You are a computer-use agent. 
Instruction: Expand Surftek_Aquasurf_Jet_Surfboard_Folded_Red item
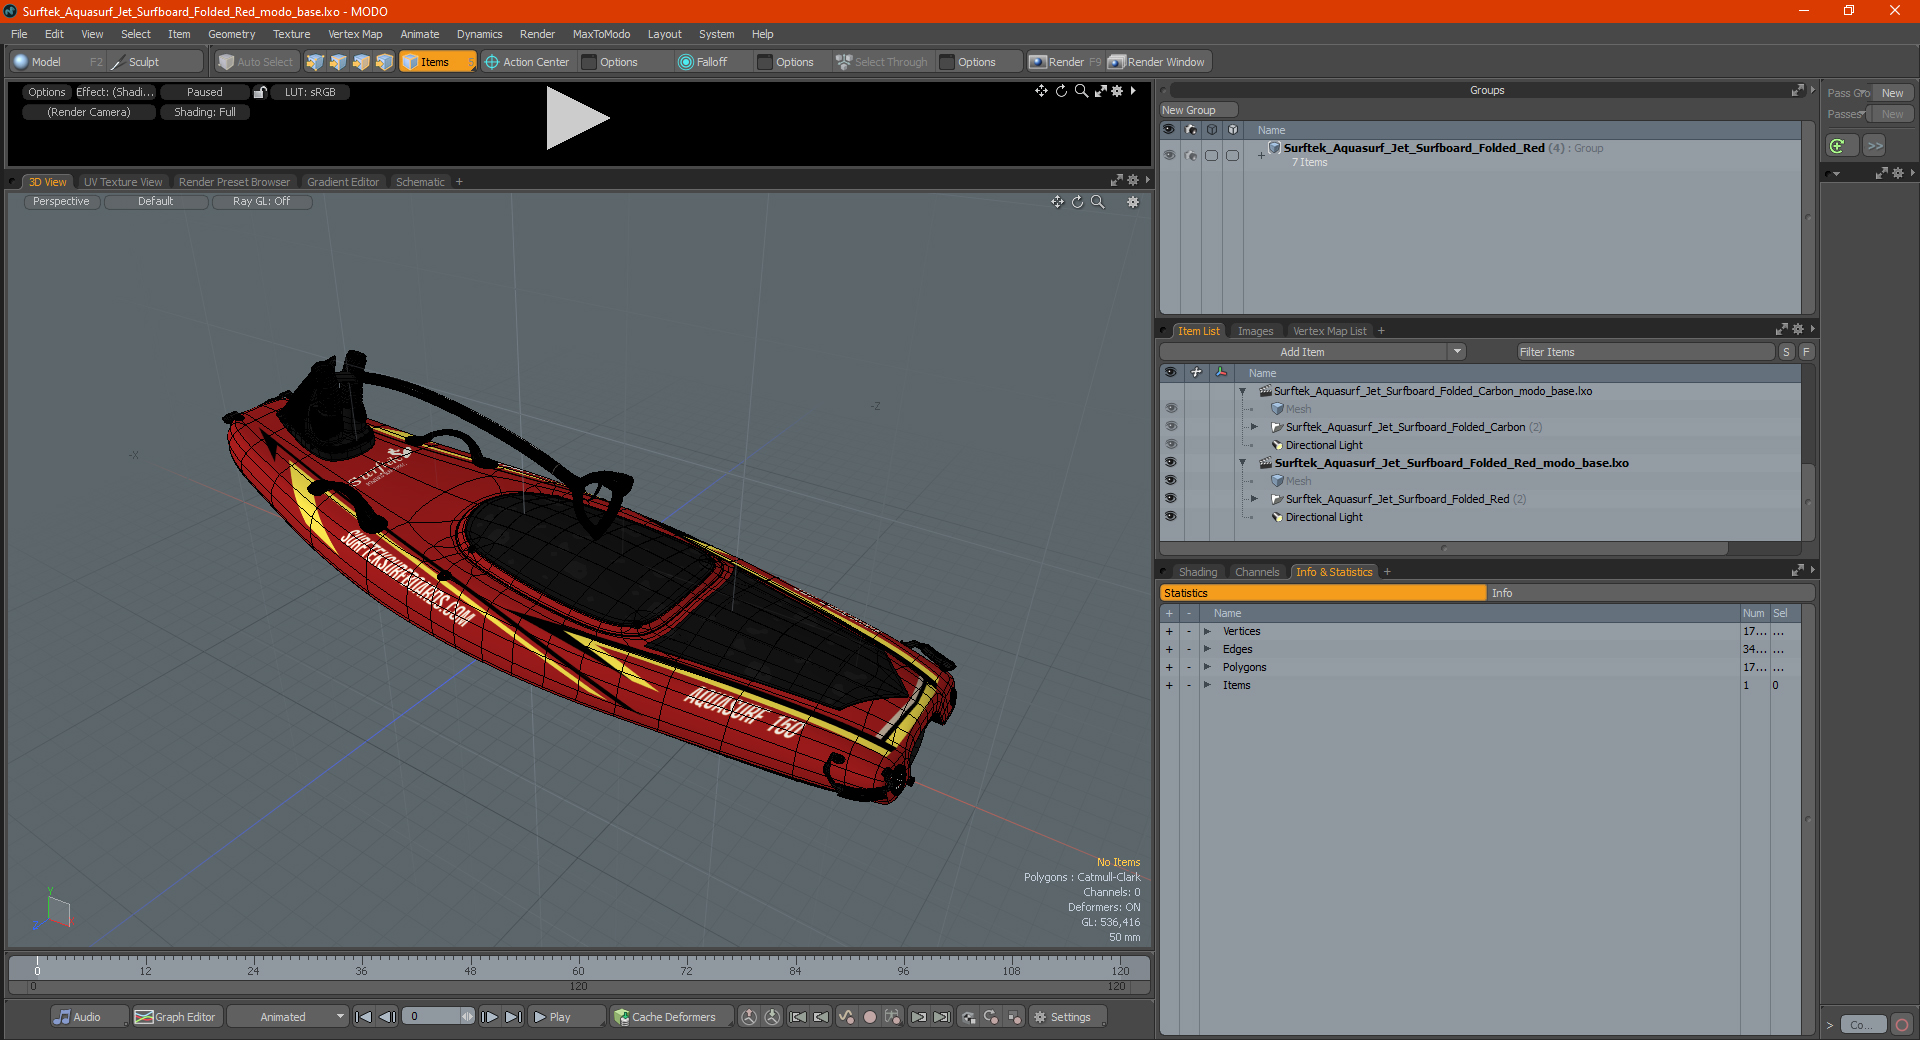[1254, 499]
